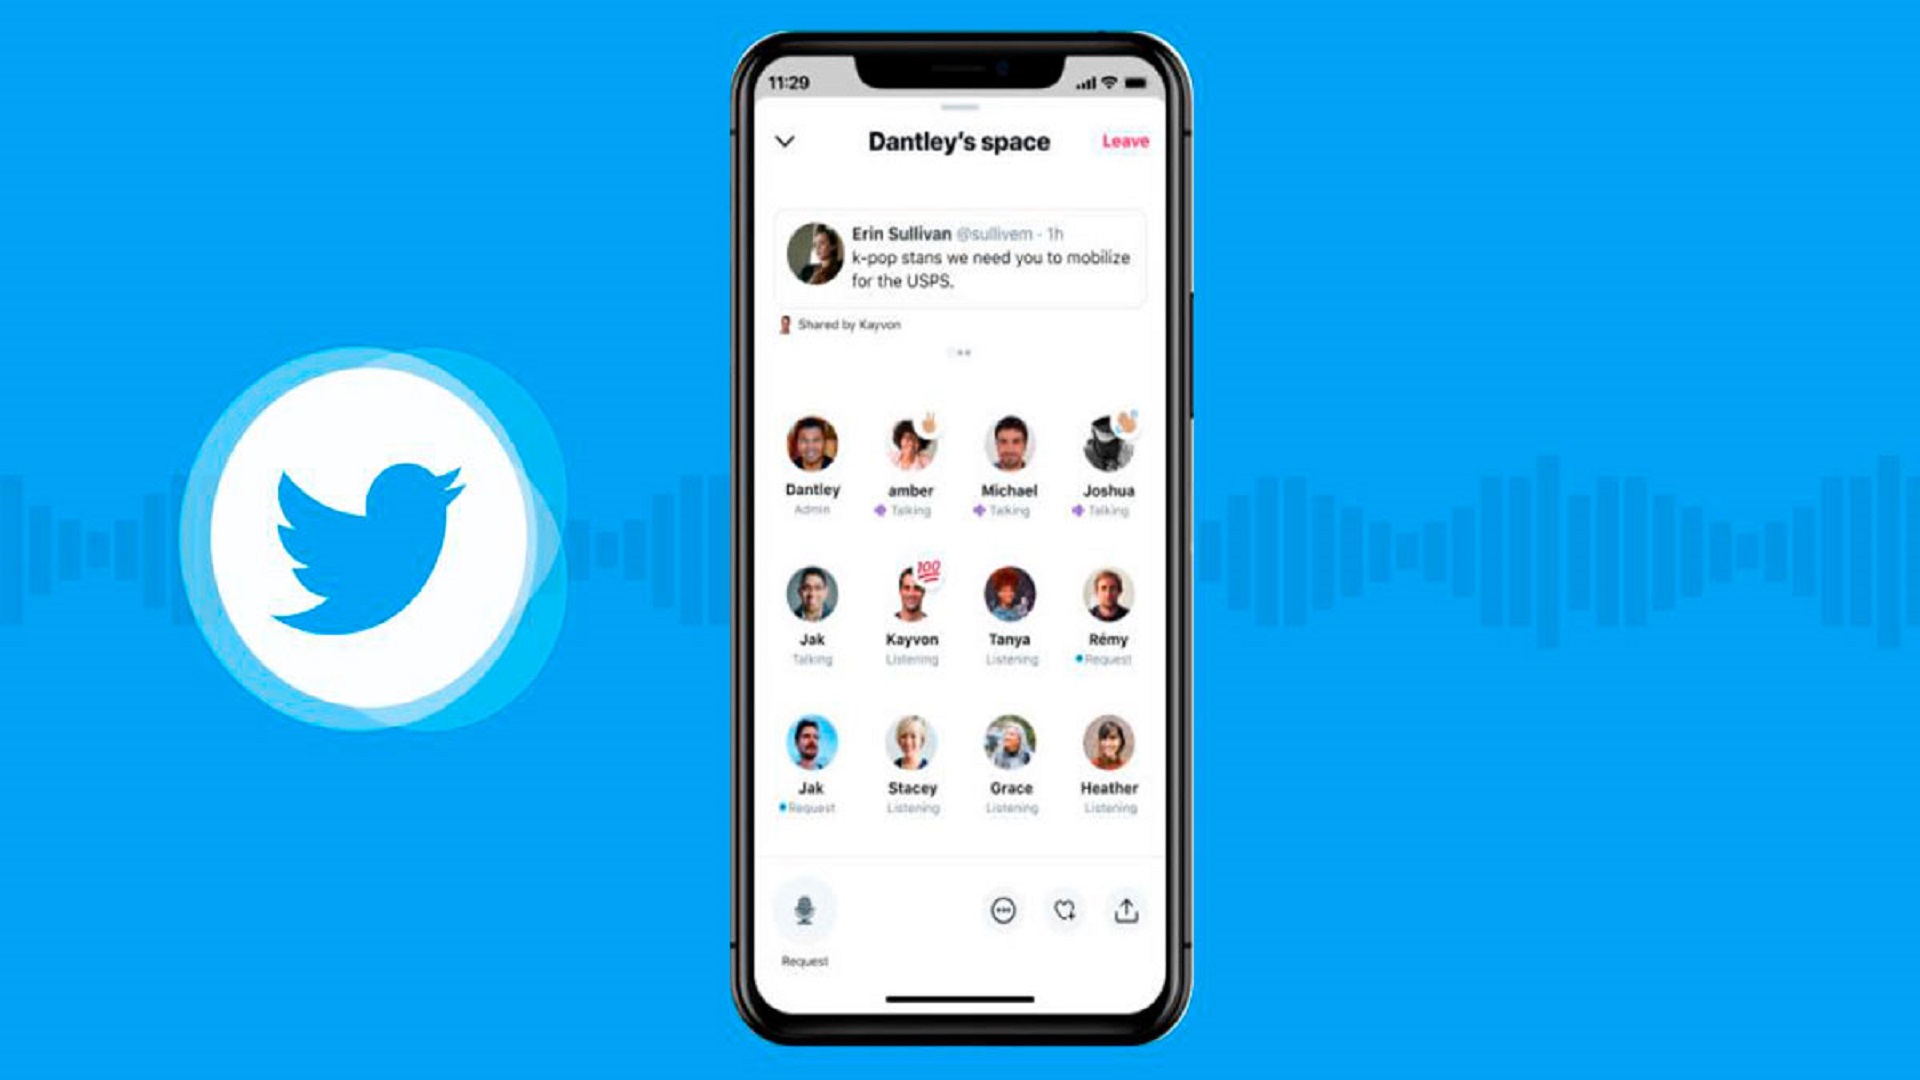
Task: Click the heart/like icon at bottom
Action: tap(1064, 910)
